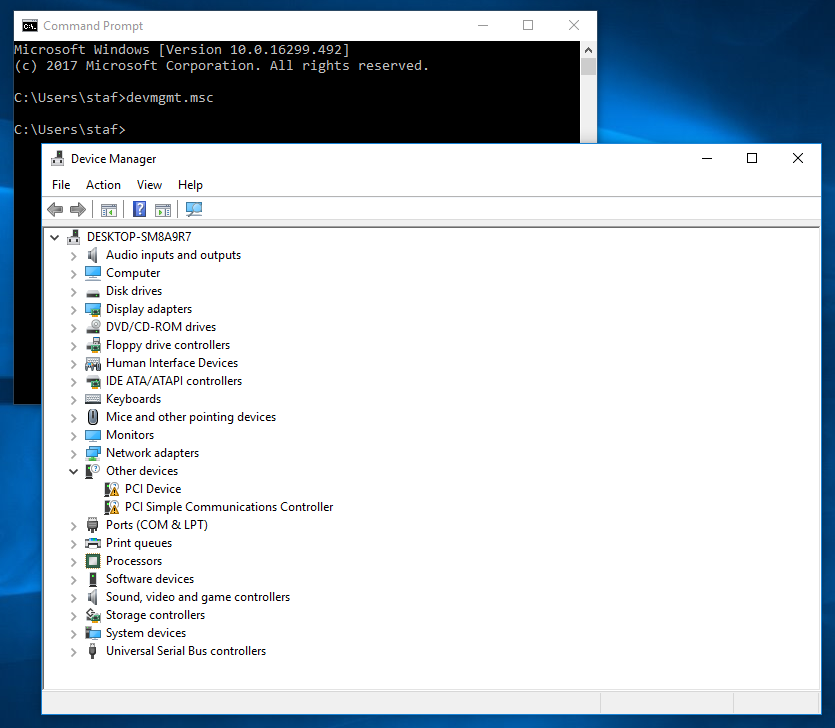This screenshot has height=728, width=835.
Task: Select the PCI Device warning icon
Action: point(112,489)
